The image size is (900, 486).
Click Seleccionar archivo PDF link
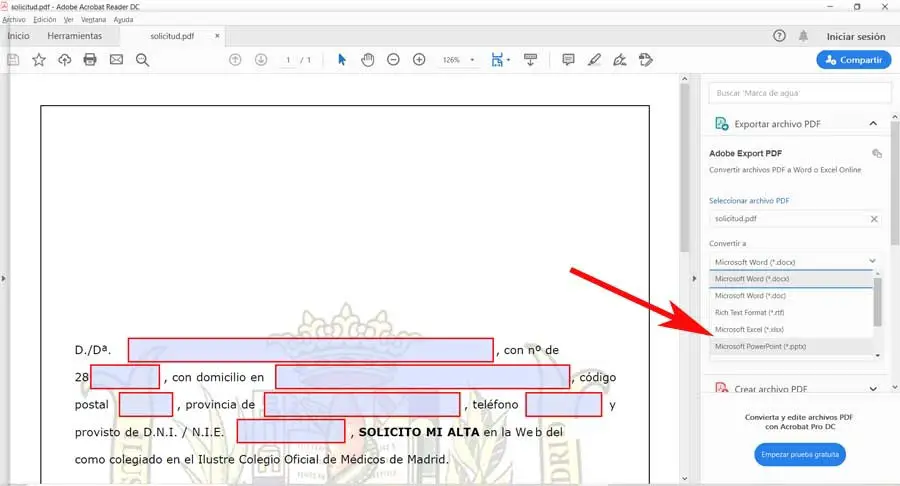point(749,201)
